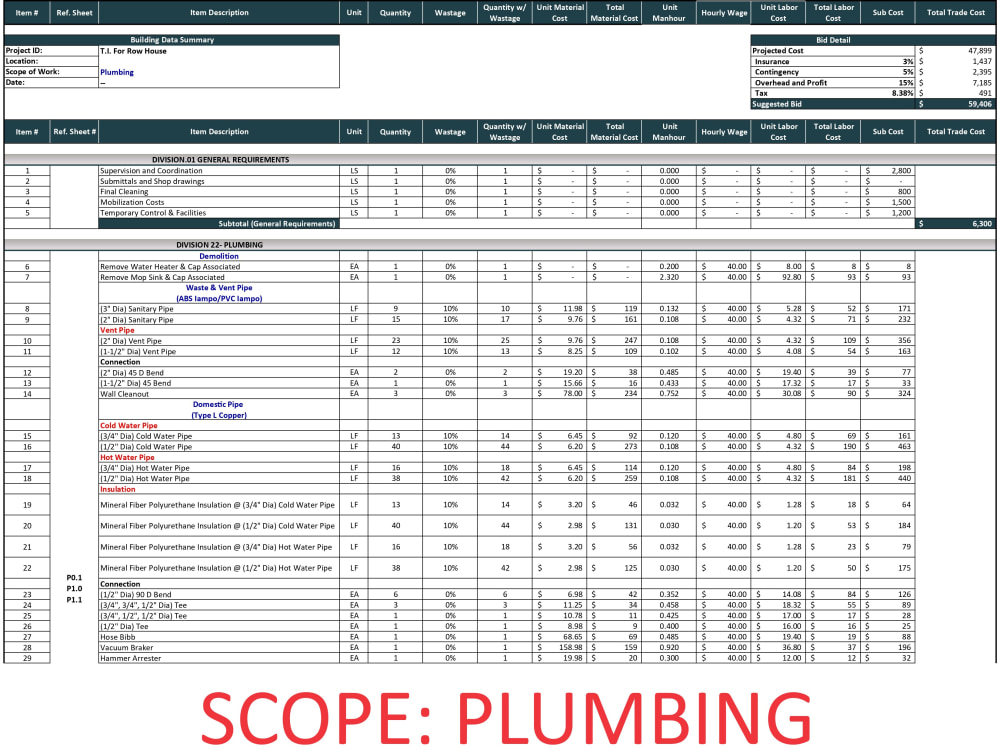Select Subtotal (General Requirements) cell
Screen dimensions: 1000x750
(219, 224)
